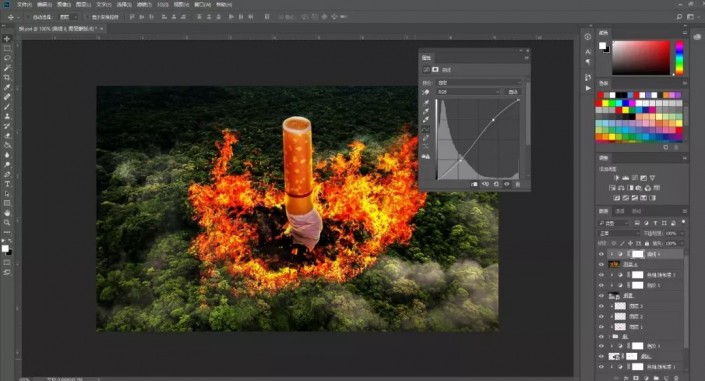The width and height of the screenshot is (705, 381).
Task: Open the Curves preset dropdown
Action: click(x=479, y=83)
